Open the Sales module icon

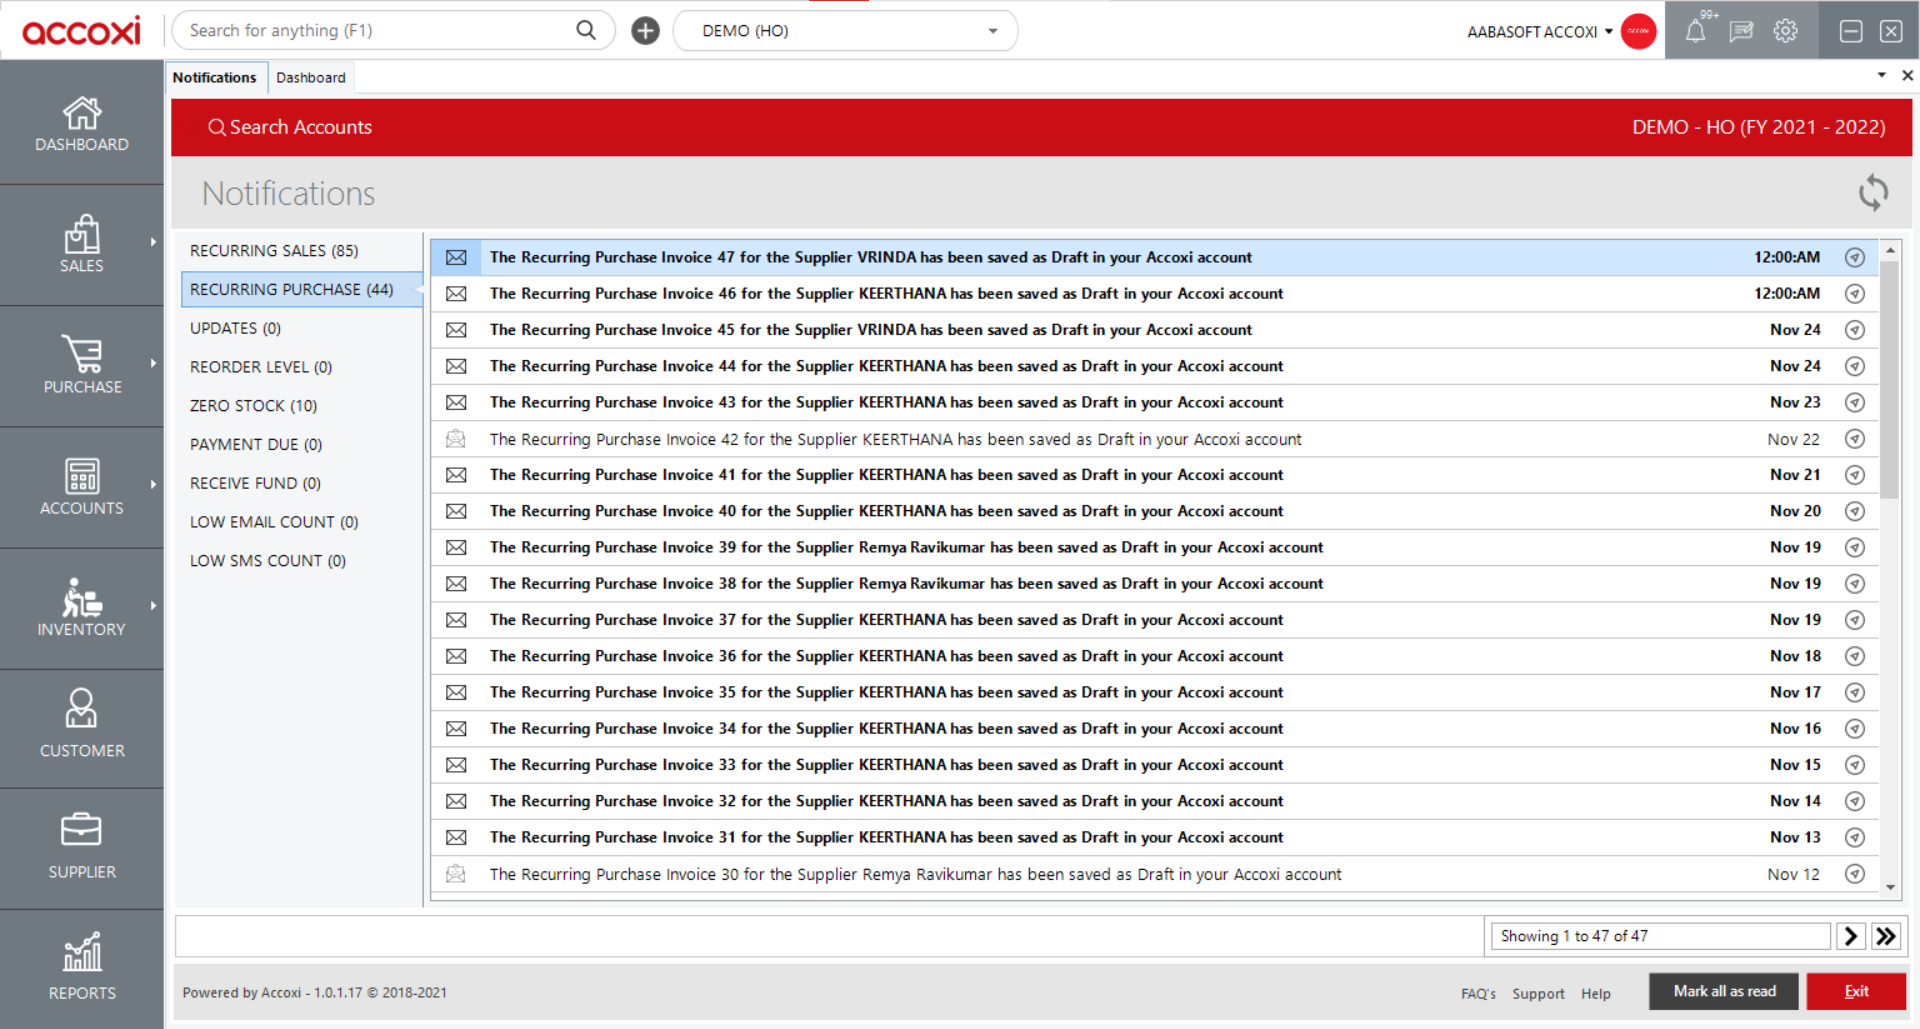tap(82, 234)
